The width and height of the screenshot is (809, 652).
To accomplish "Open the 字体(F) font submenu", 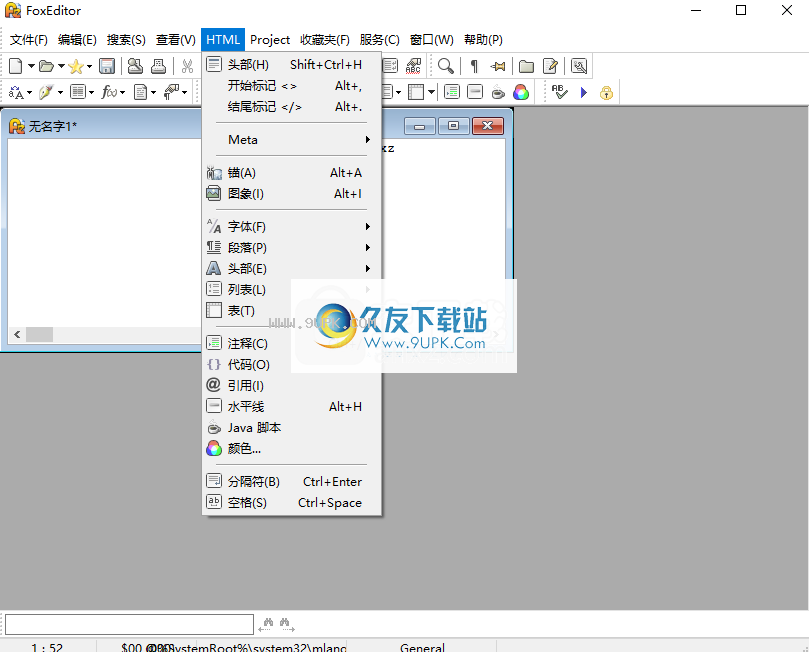I will [292, 226].
